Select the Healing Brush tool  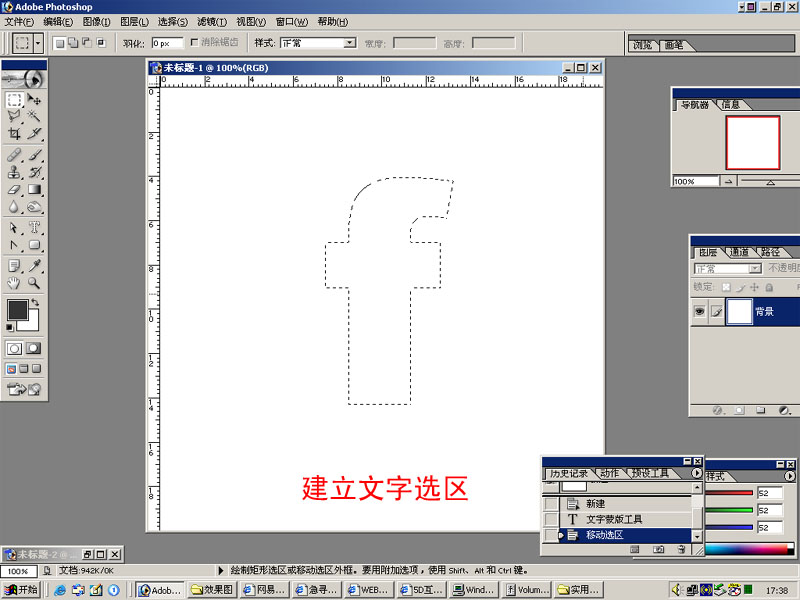pos(14,155)
